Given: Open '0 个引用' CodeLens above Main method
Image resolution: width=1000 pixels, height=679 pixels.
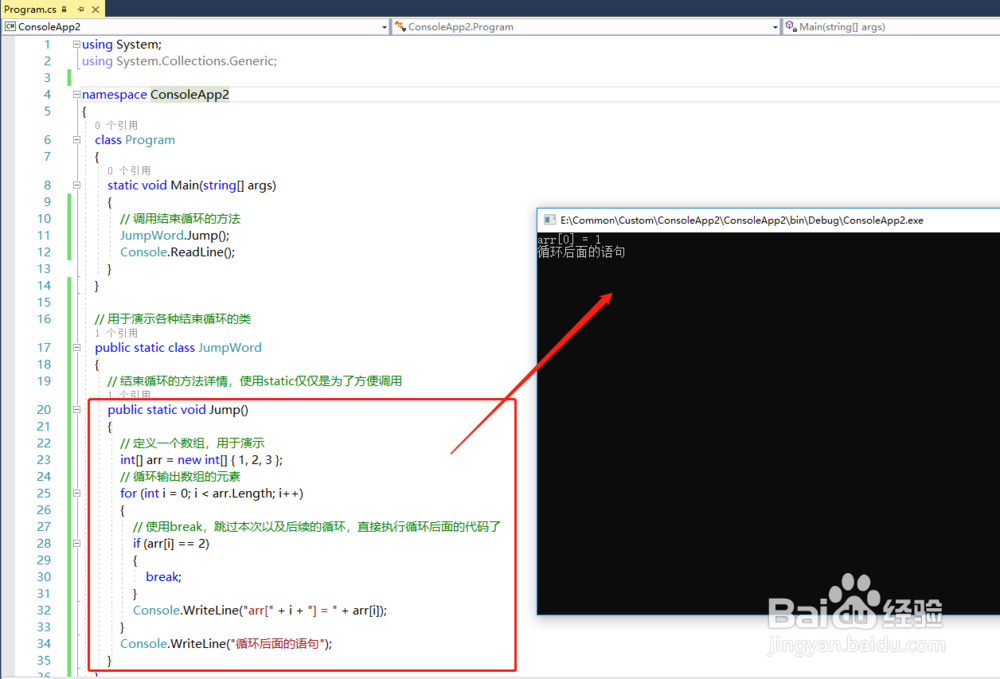Looking at the screenshot, I should pyautogui.click(x=129, y=171).
